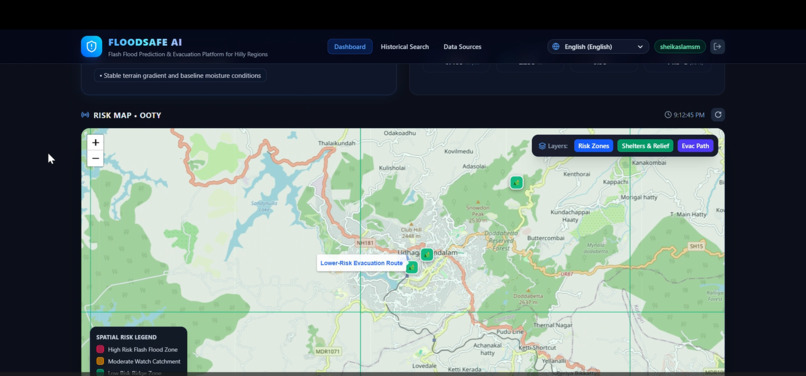Viewport: 806px width, 376px height.
Task: Open the Dashboard tab
Action: 350,47
